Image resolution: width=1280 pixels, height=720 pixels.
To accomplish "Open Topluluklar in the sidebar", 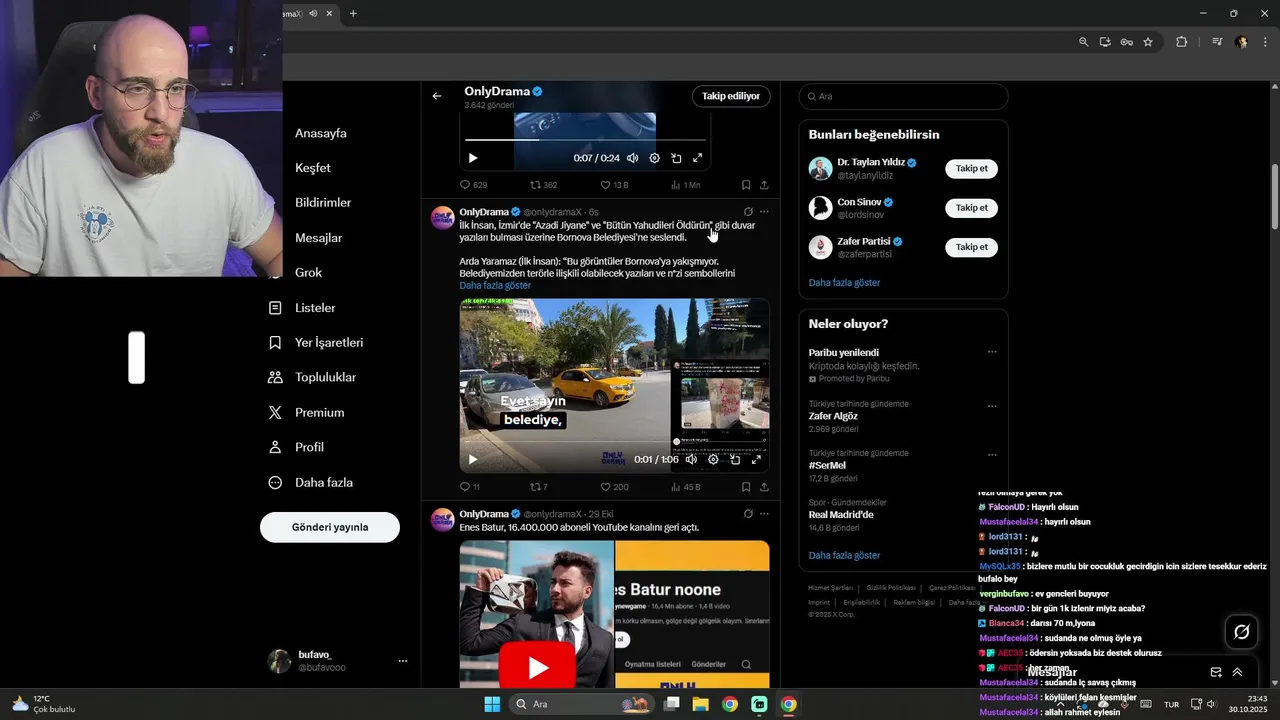I will tap(312, 378).
